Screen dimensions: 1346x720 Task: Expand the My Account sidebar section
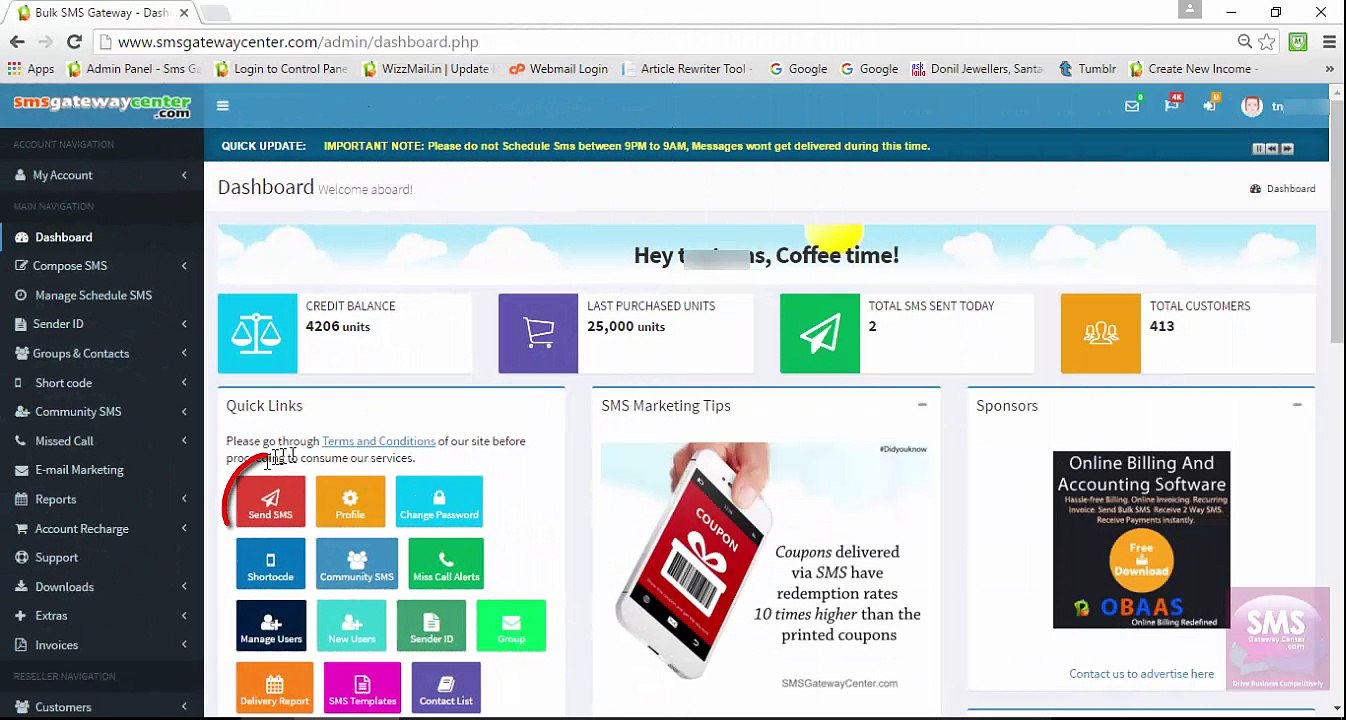pyautogui.click(x=102, y=175)
